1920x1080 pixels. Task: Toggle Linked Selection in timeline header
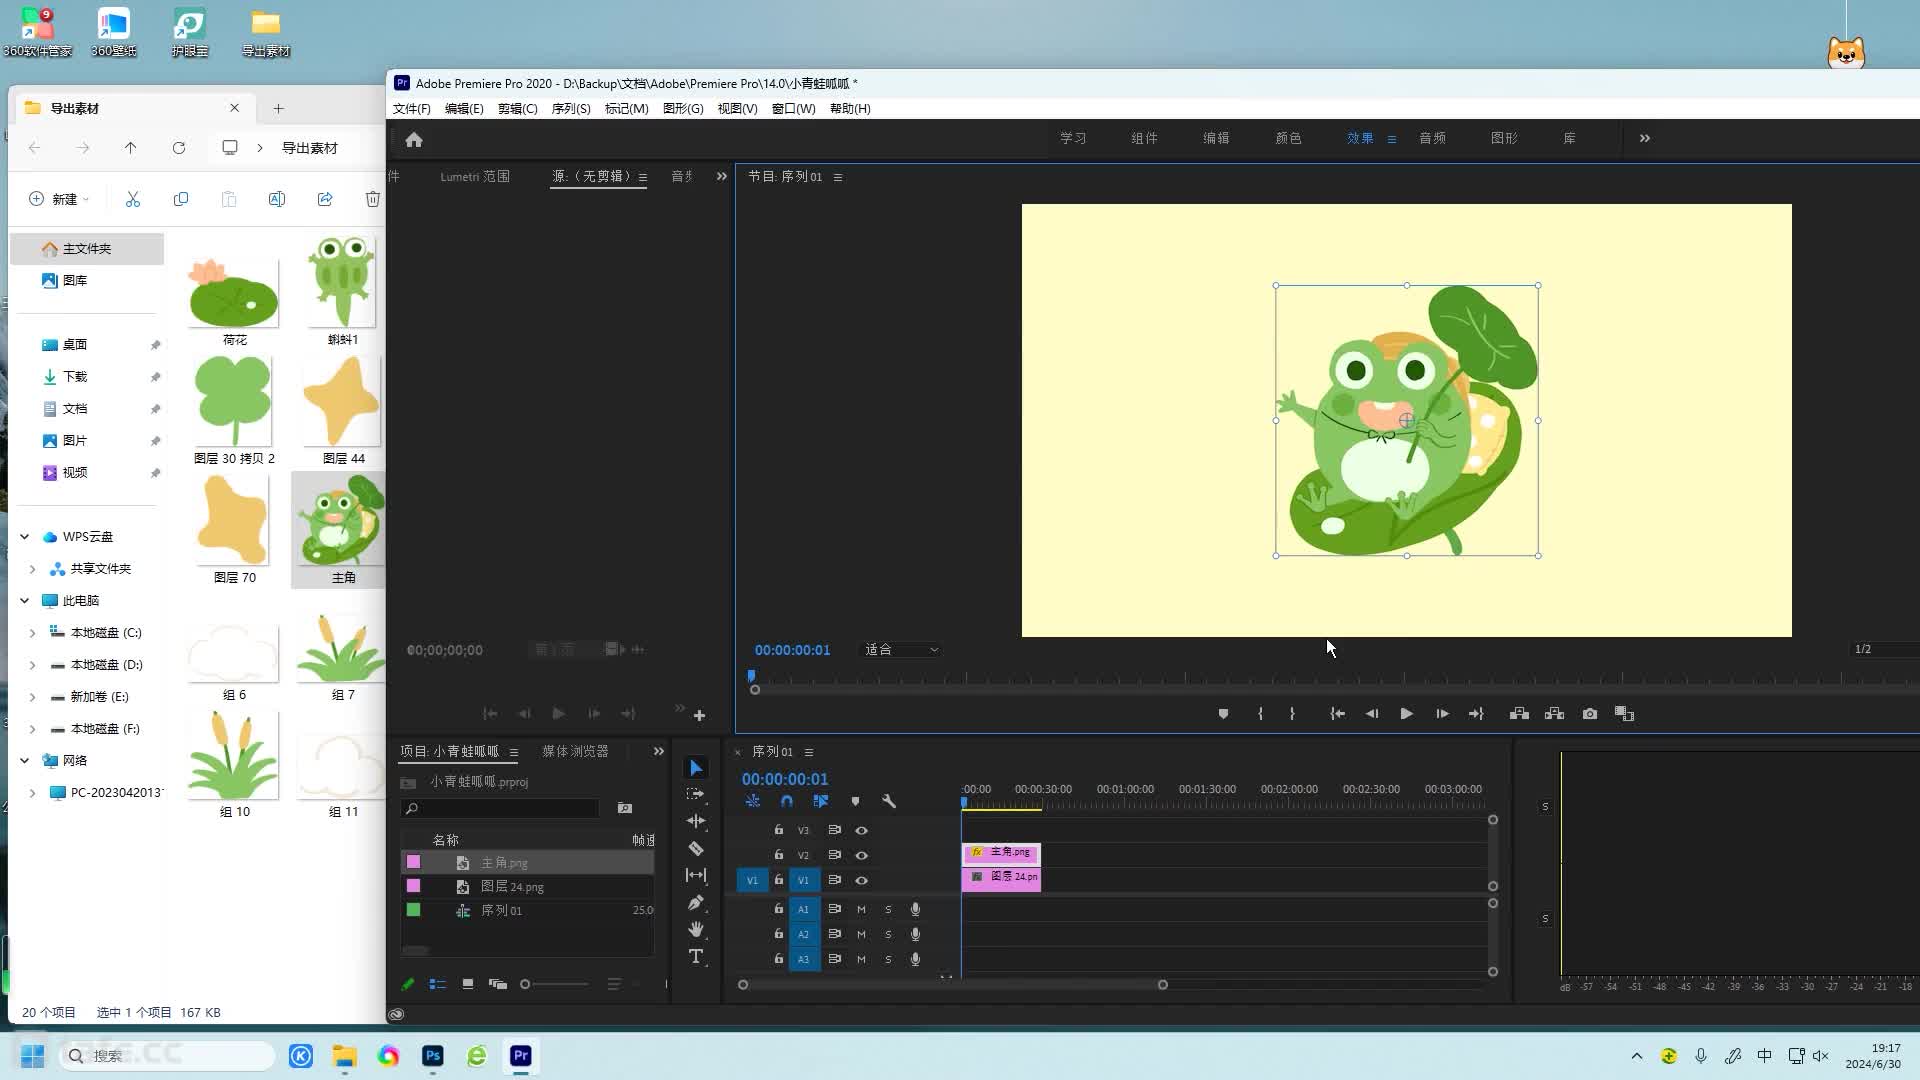tap(821, 801)
